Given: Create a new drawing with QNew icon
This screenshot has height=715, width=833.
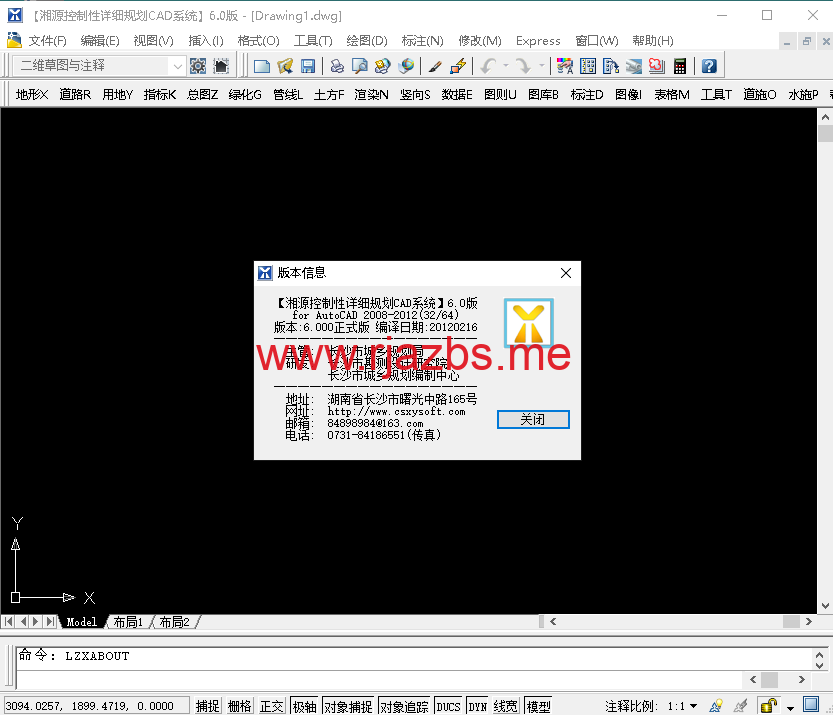Looking at the screenshot, I should point(262,66).
